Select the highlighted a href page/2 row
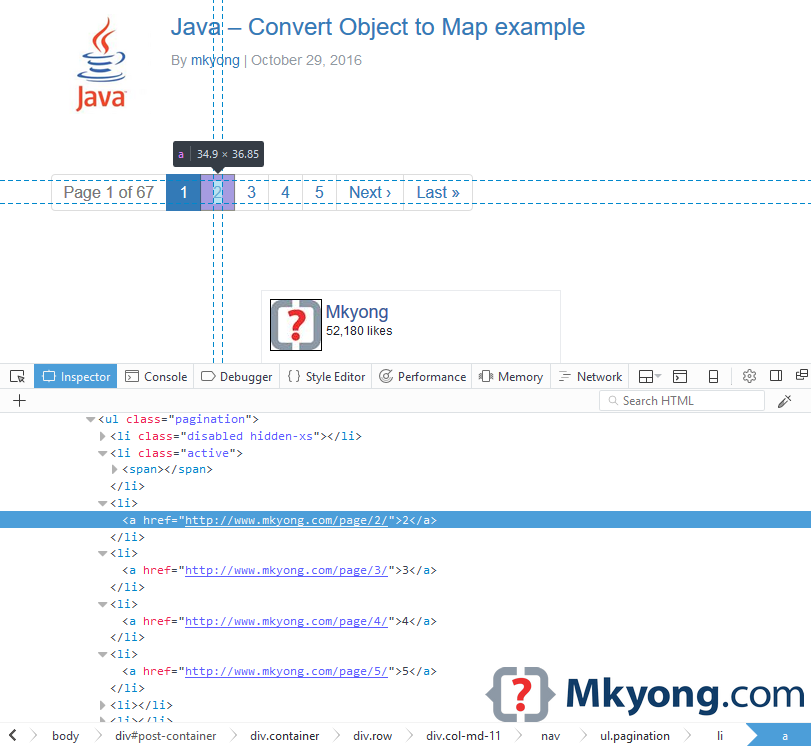811x746 pixels. coord(406,520)
